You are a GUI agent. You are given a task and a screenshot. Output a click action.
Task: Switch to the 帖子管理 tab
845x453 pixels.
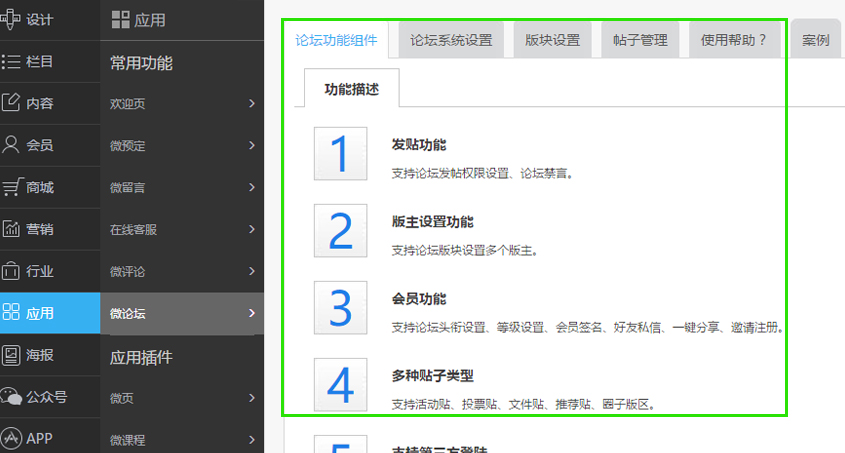[640, 41]
